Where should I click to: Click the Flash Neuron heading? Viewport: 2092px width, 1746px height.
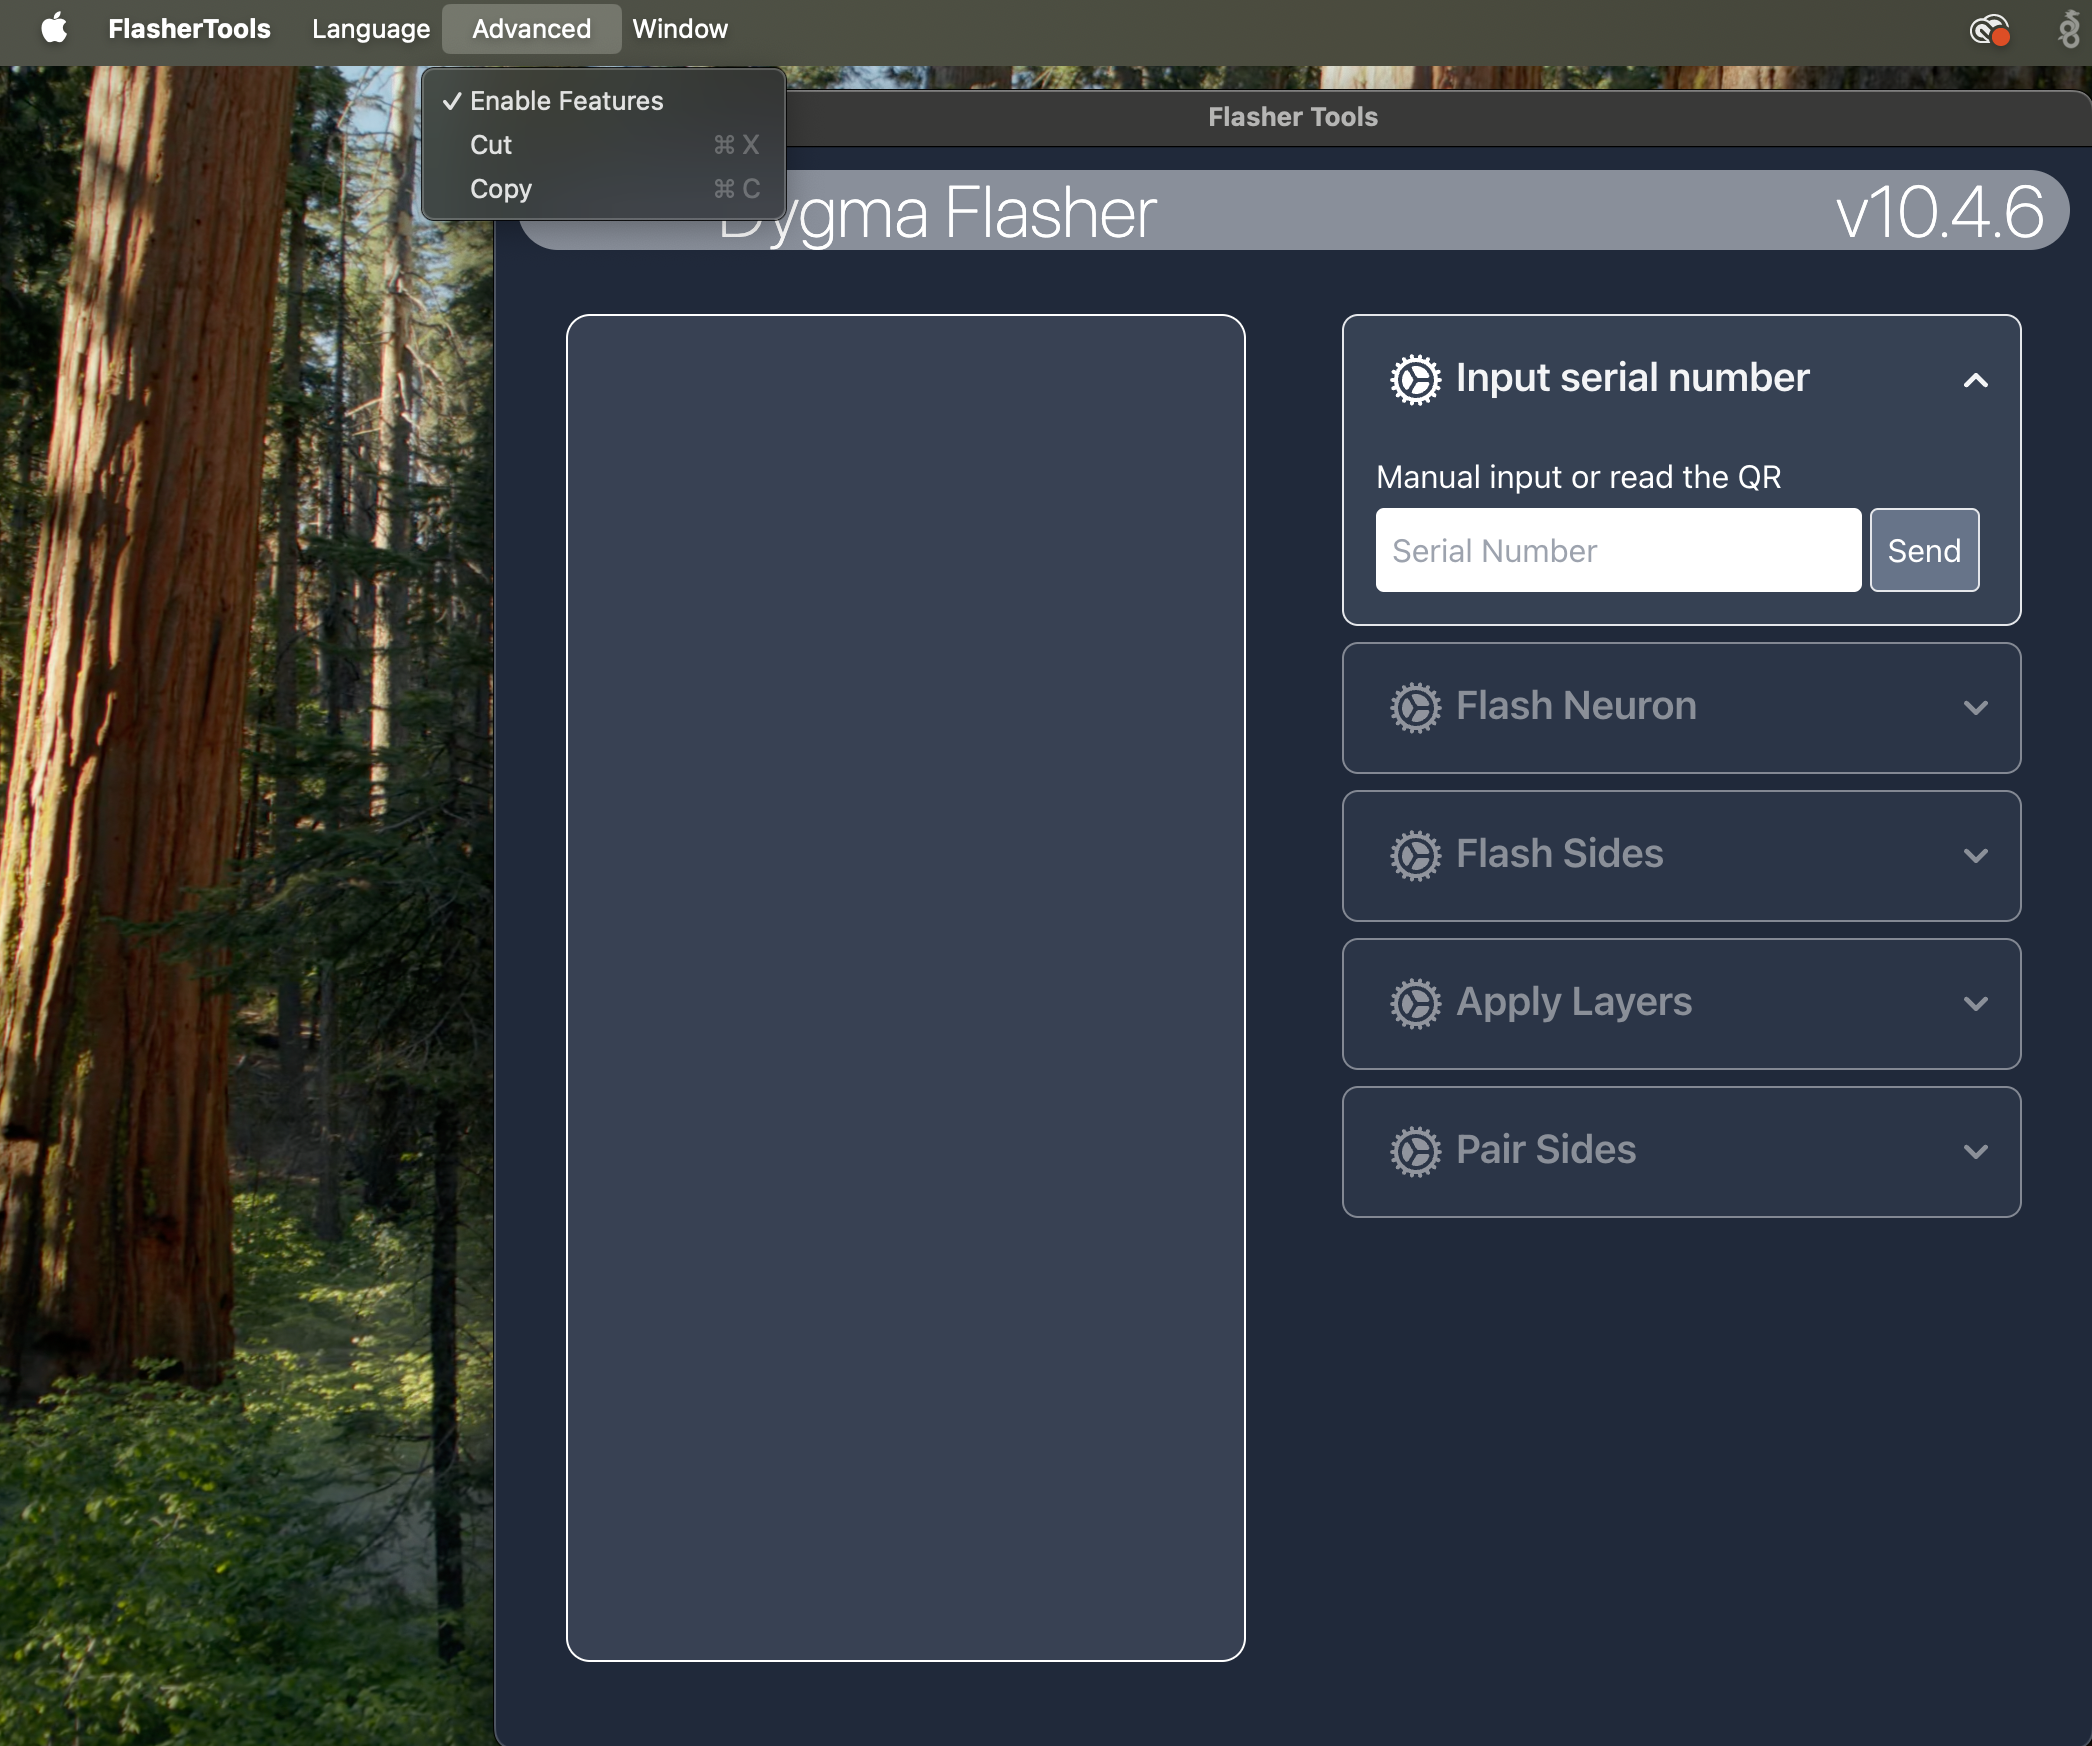pos(1576,706)
